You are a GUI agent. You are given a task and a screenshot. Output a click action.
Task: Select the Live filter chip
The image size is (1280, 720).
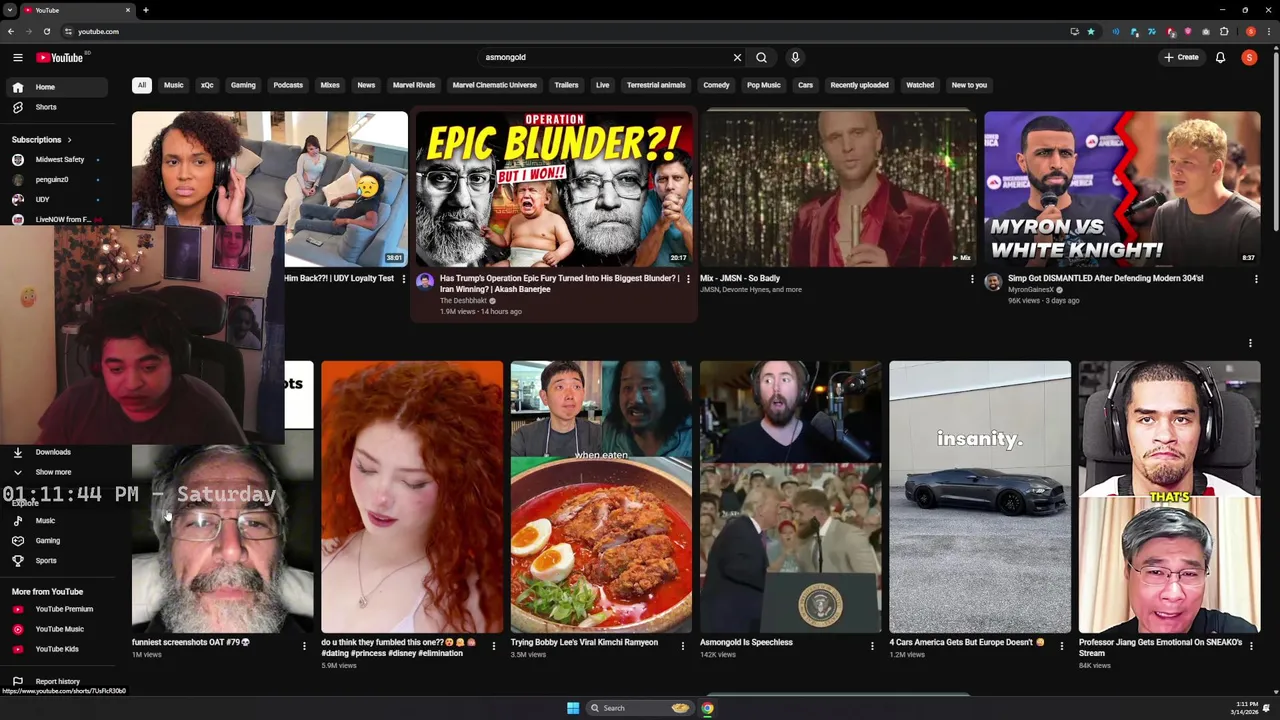602,85
